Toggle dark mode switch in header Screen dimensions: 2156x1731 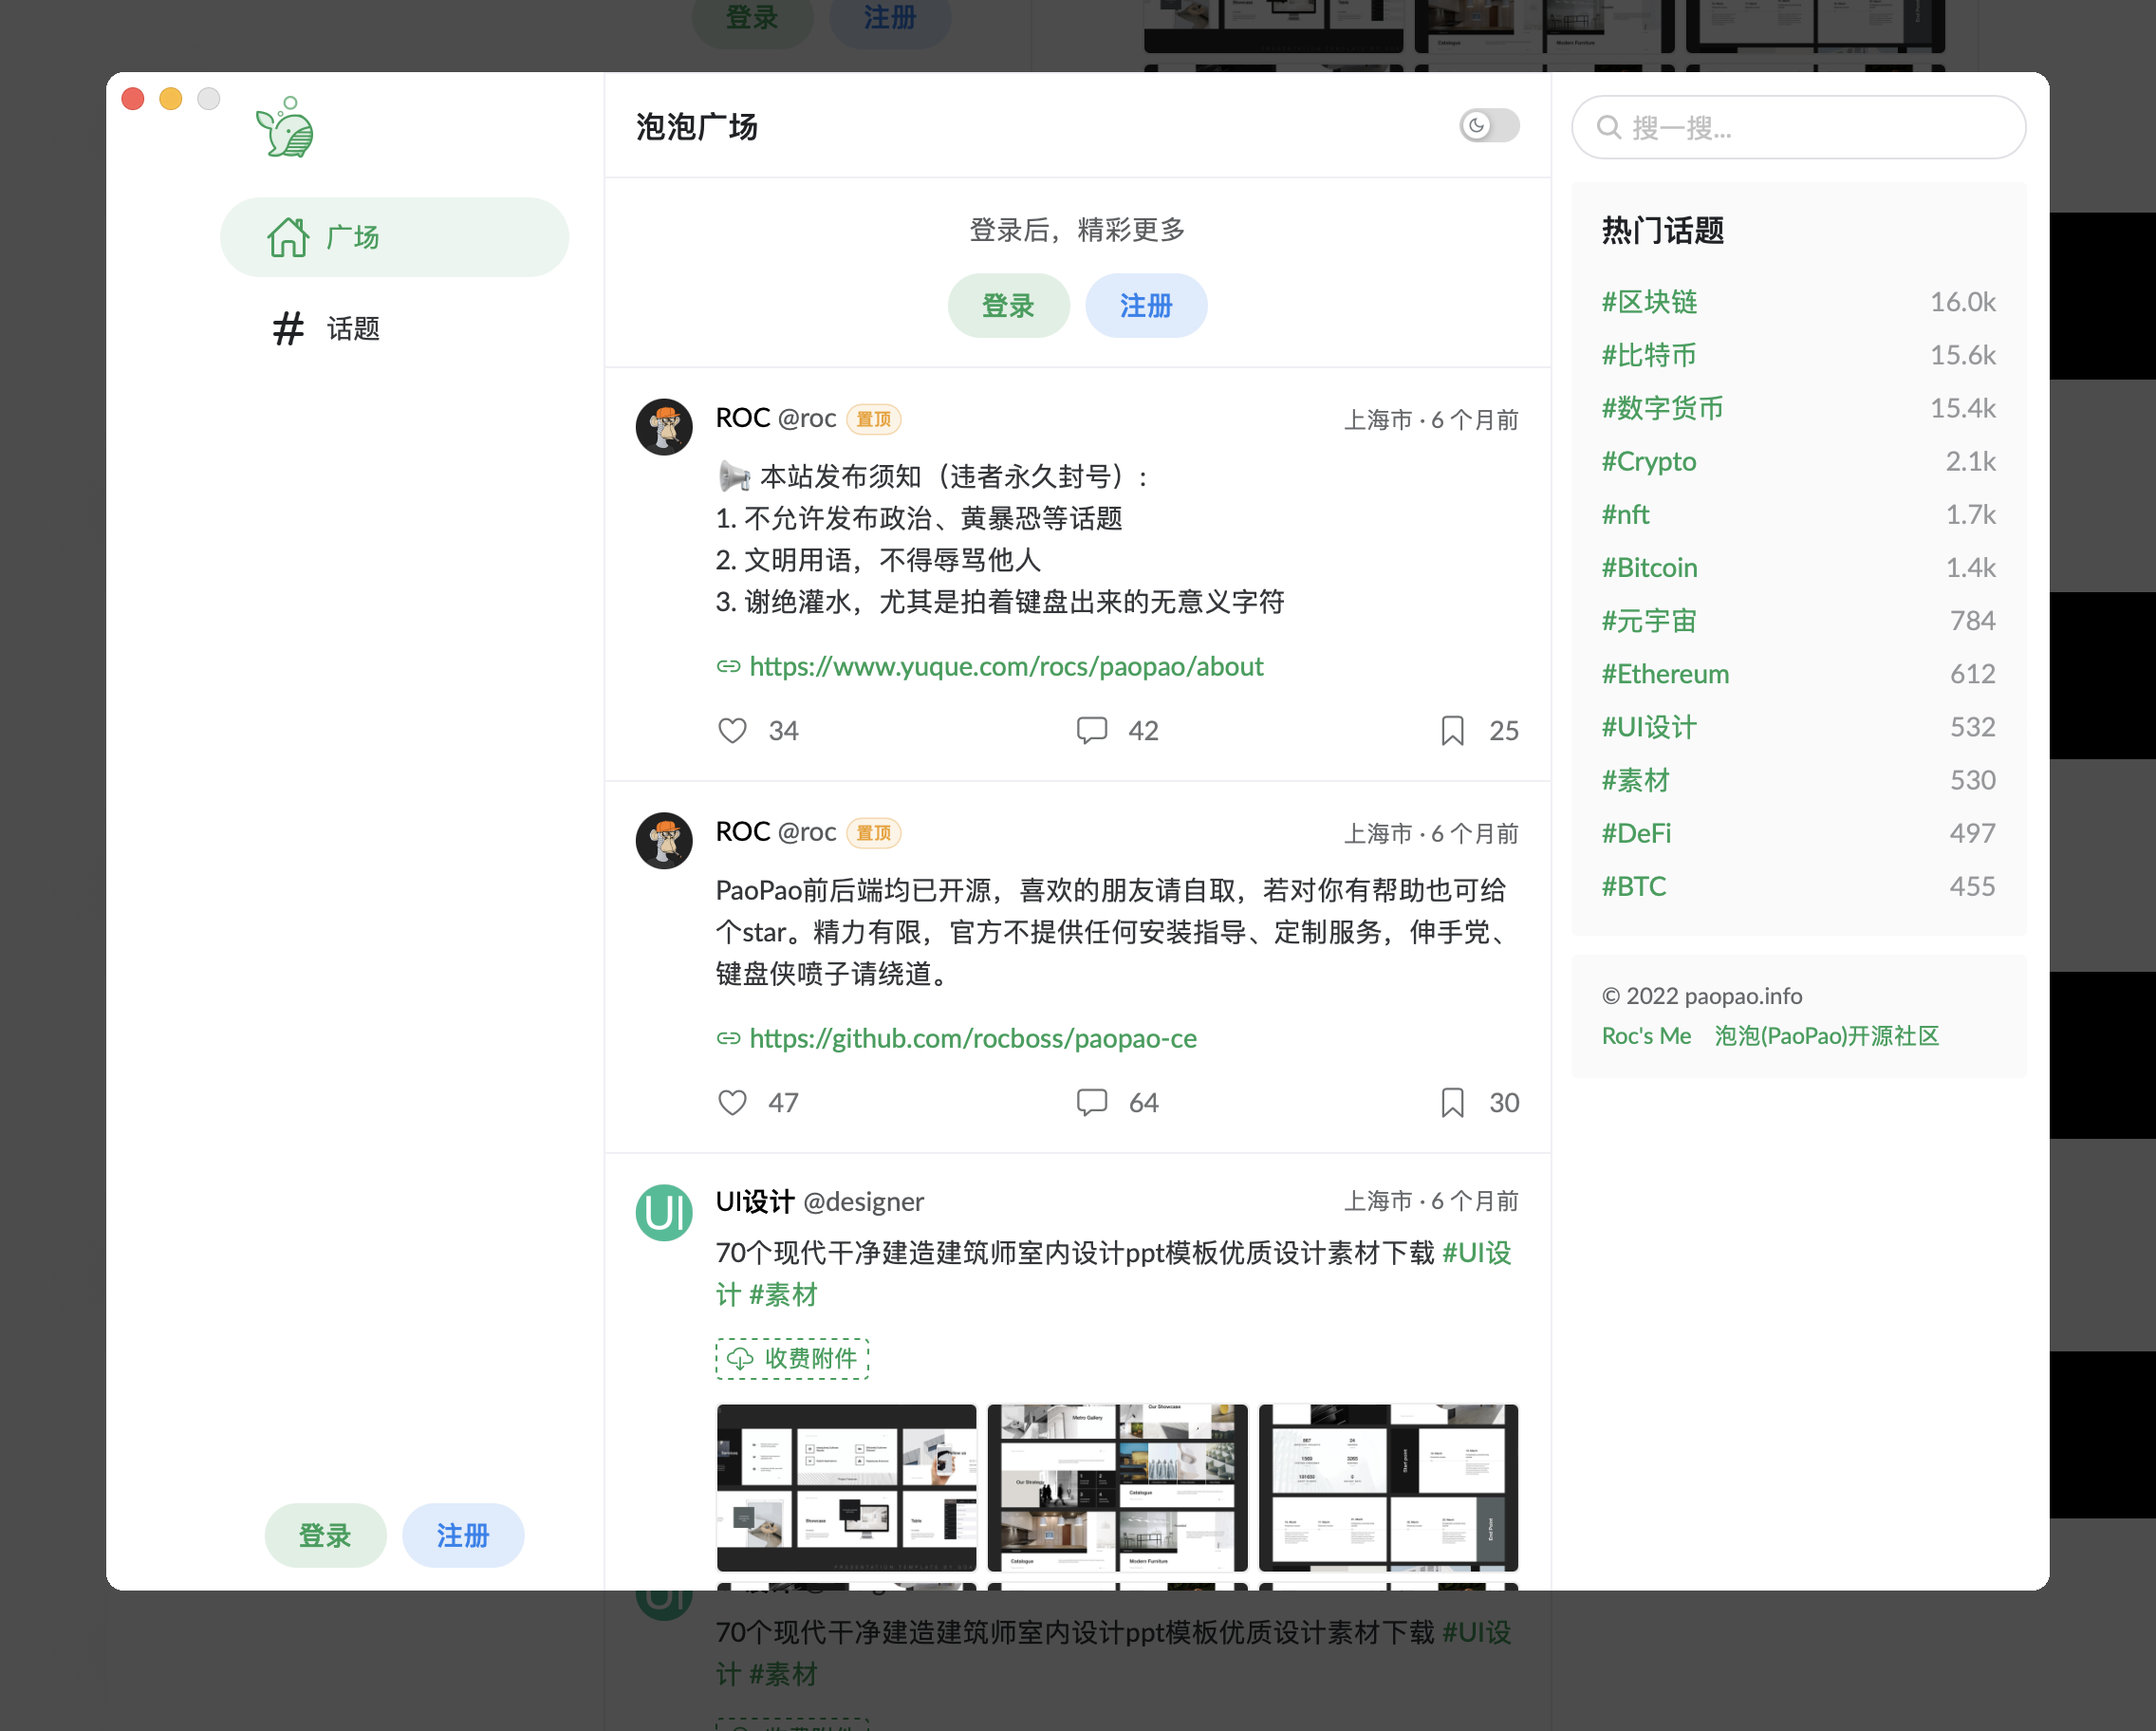tap(1488, 126)
